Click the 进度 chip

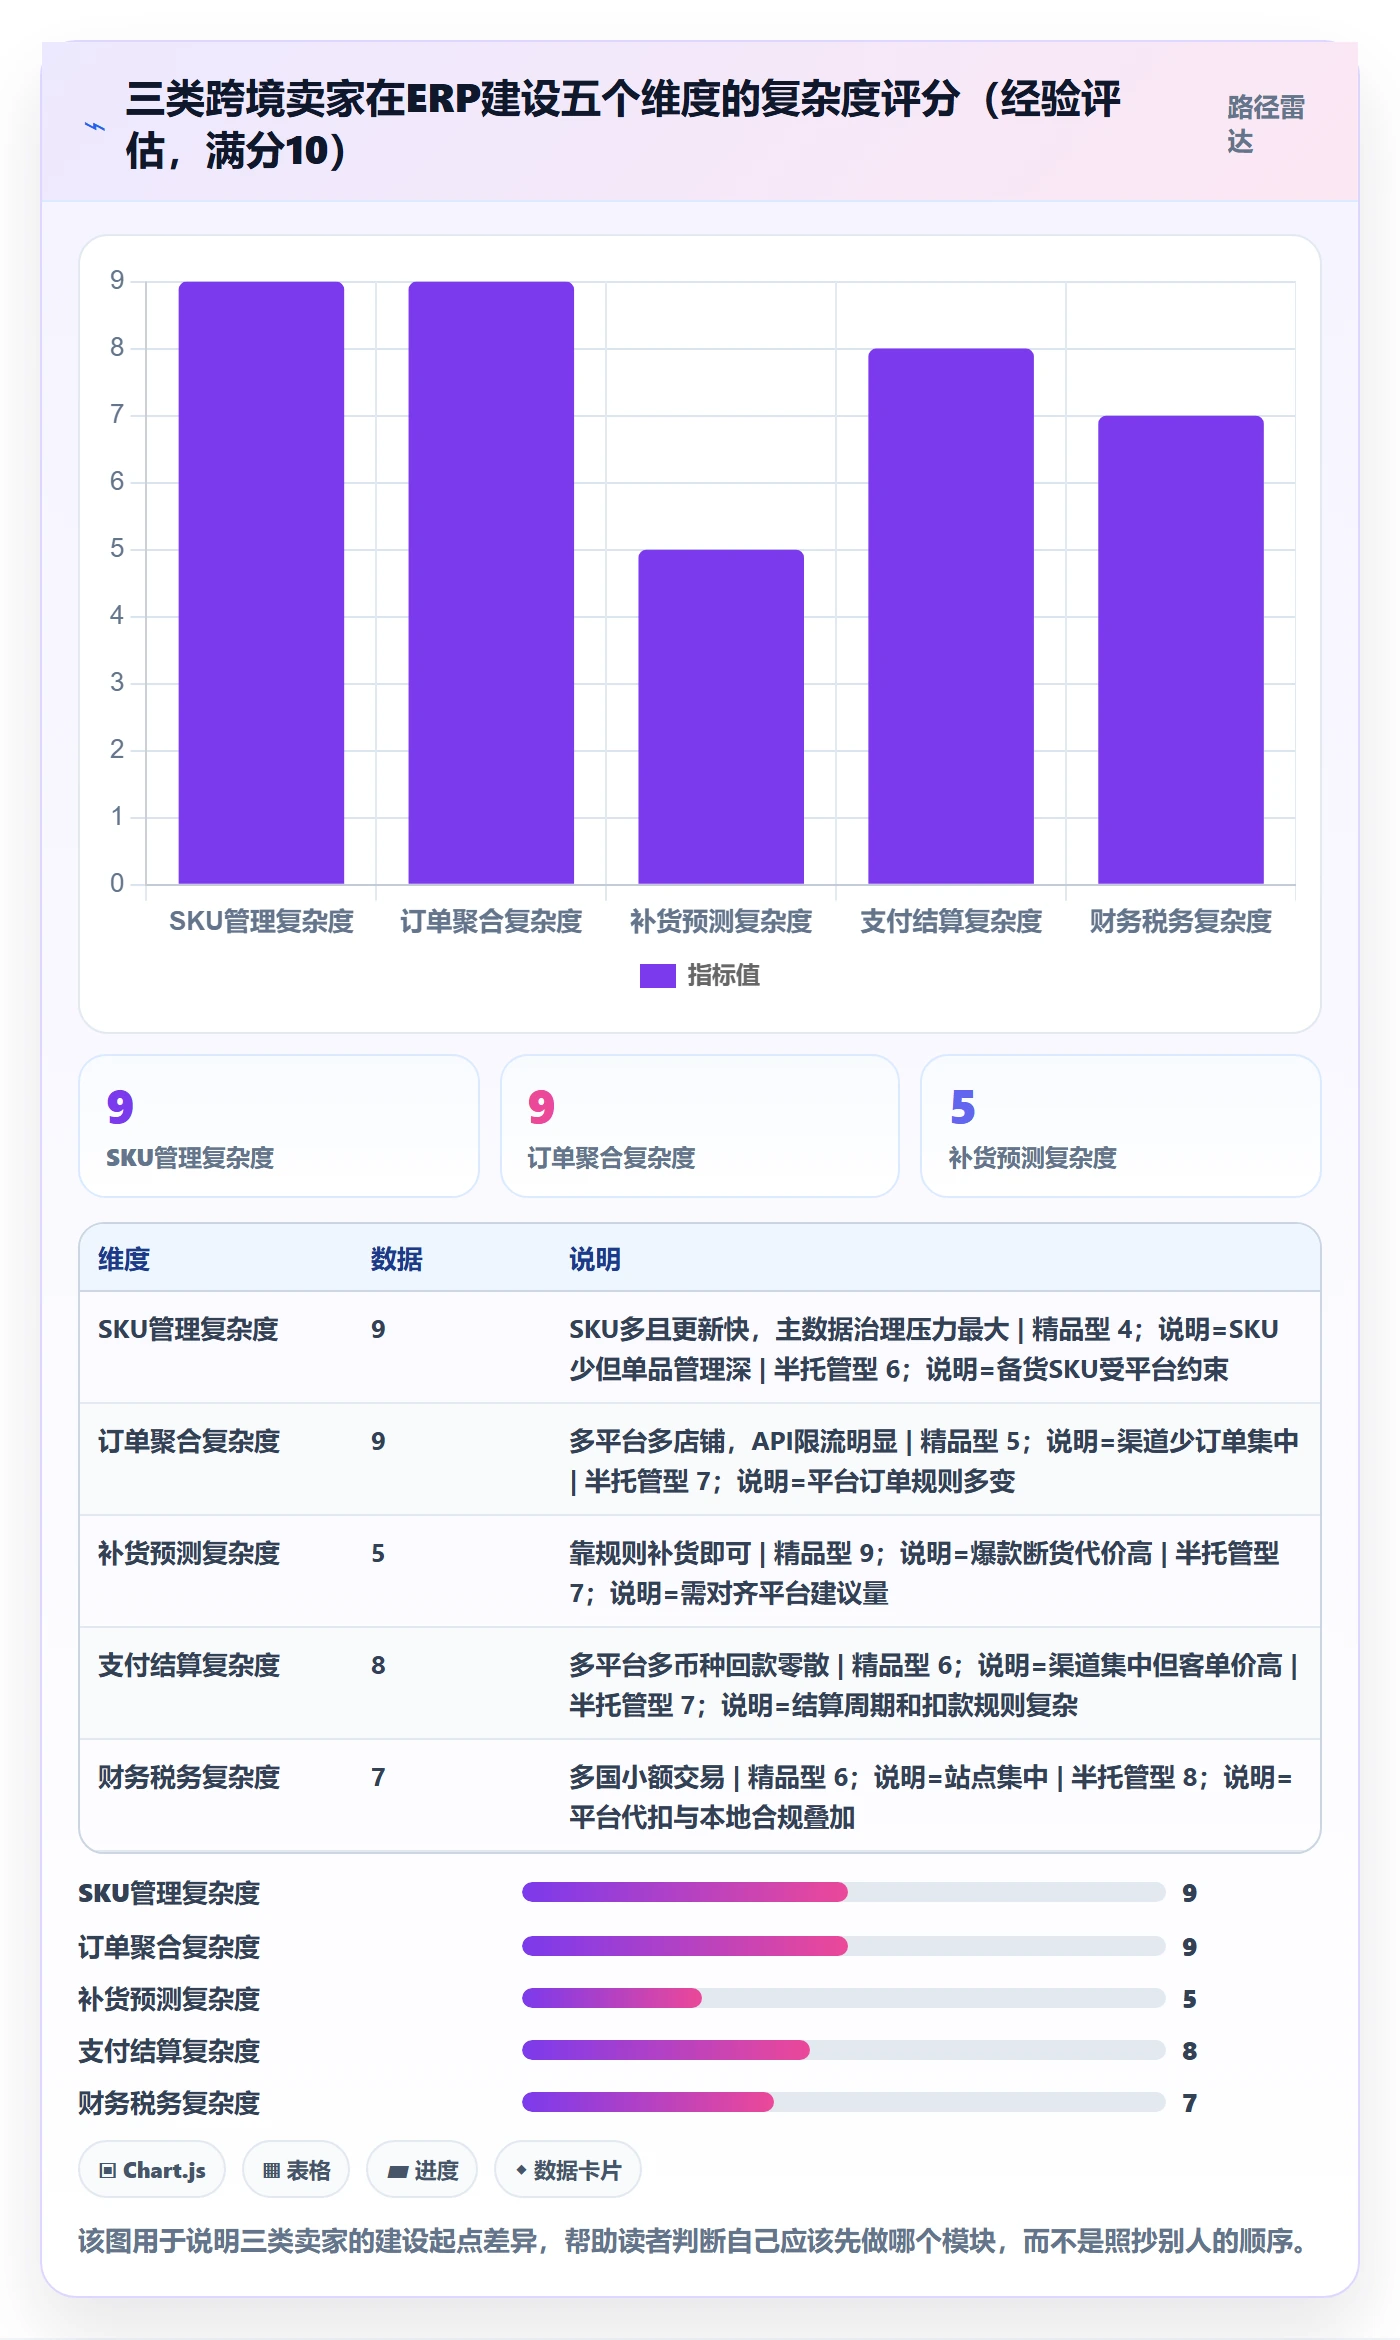tap(422, 2170)
